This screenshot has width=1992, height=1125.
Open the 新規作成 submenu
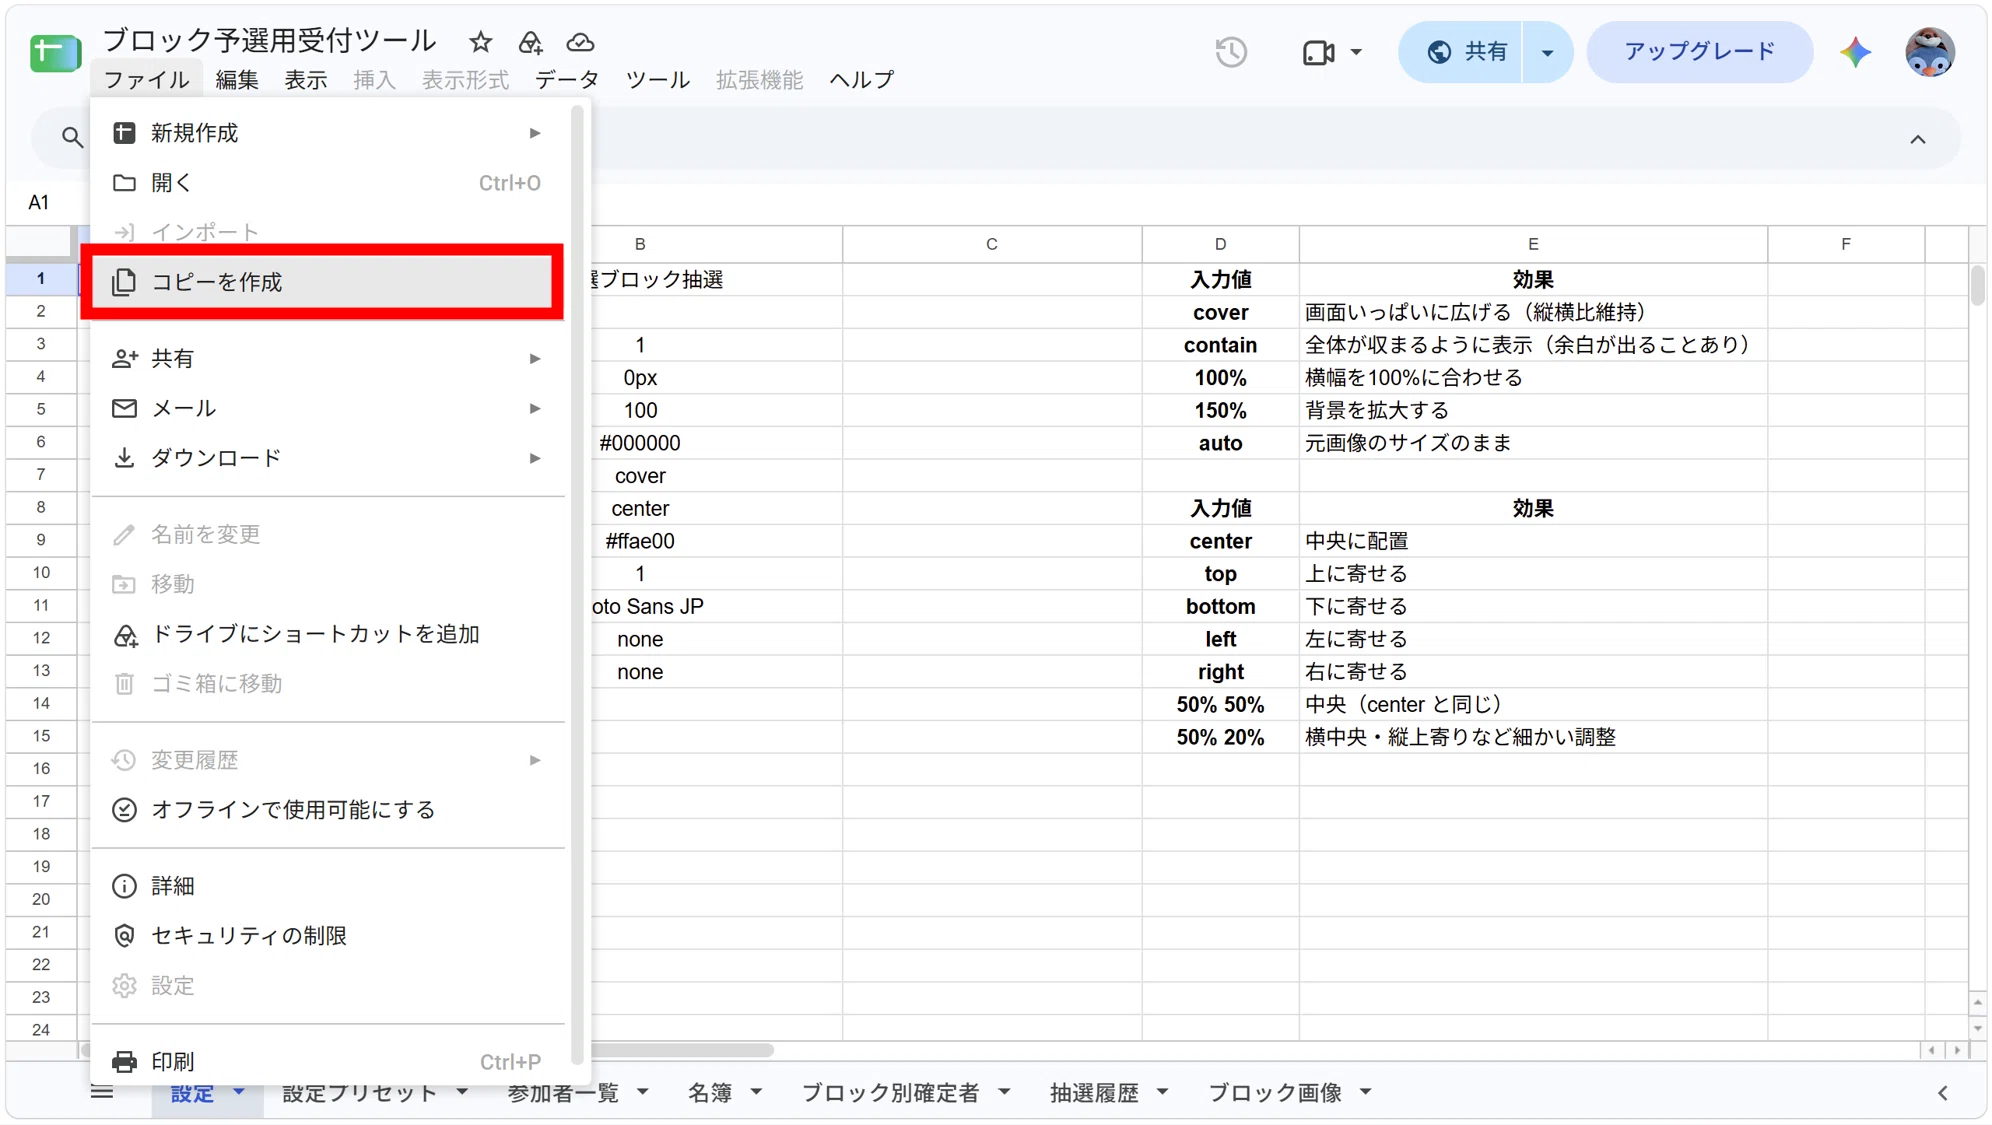tap(328, 133)
